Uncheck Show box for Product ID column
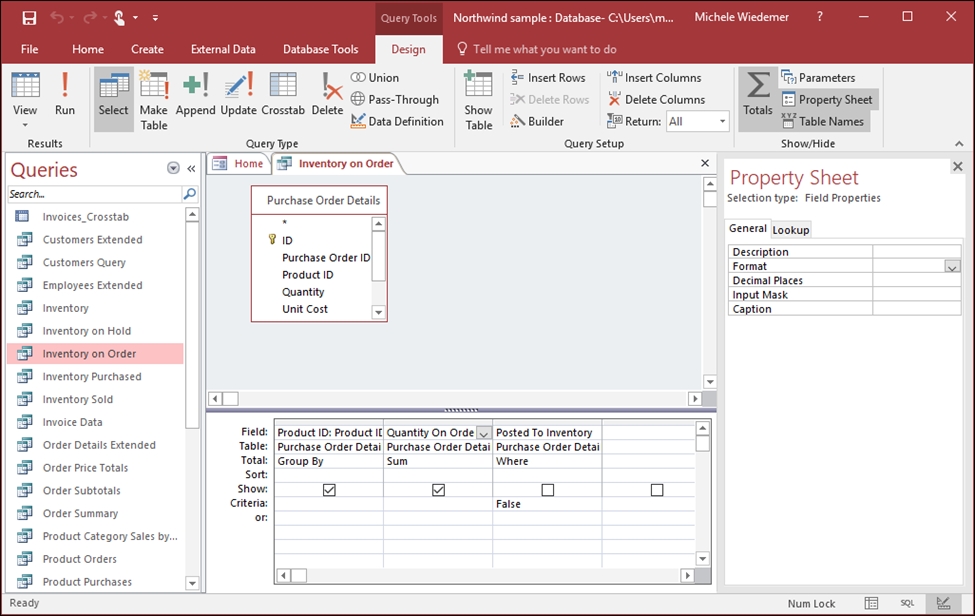The image size is (975, 616). [x=329, y=490]
